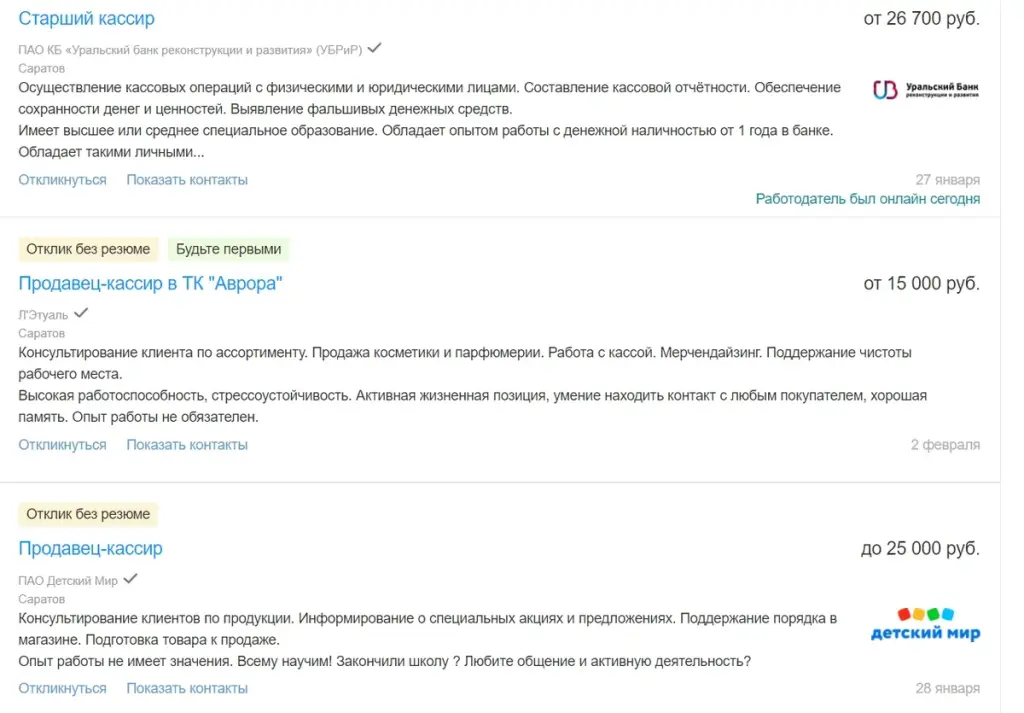Click the verified checkmark next to УБРиР
The height and width of the screenshot is (713, 1024).
click(375, 48)
